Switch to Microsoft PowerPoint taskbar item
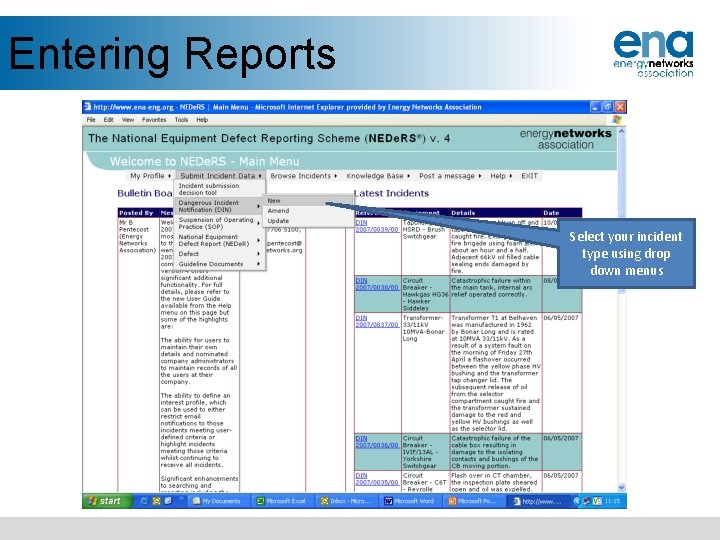This screenshot has width=720, height=540. pyautogui.click(x=473, y=501)
